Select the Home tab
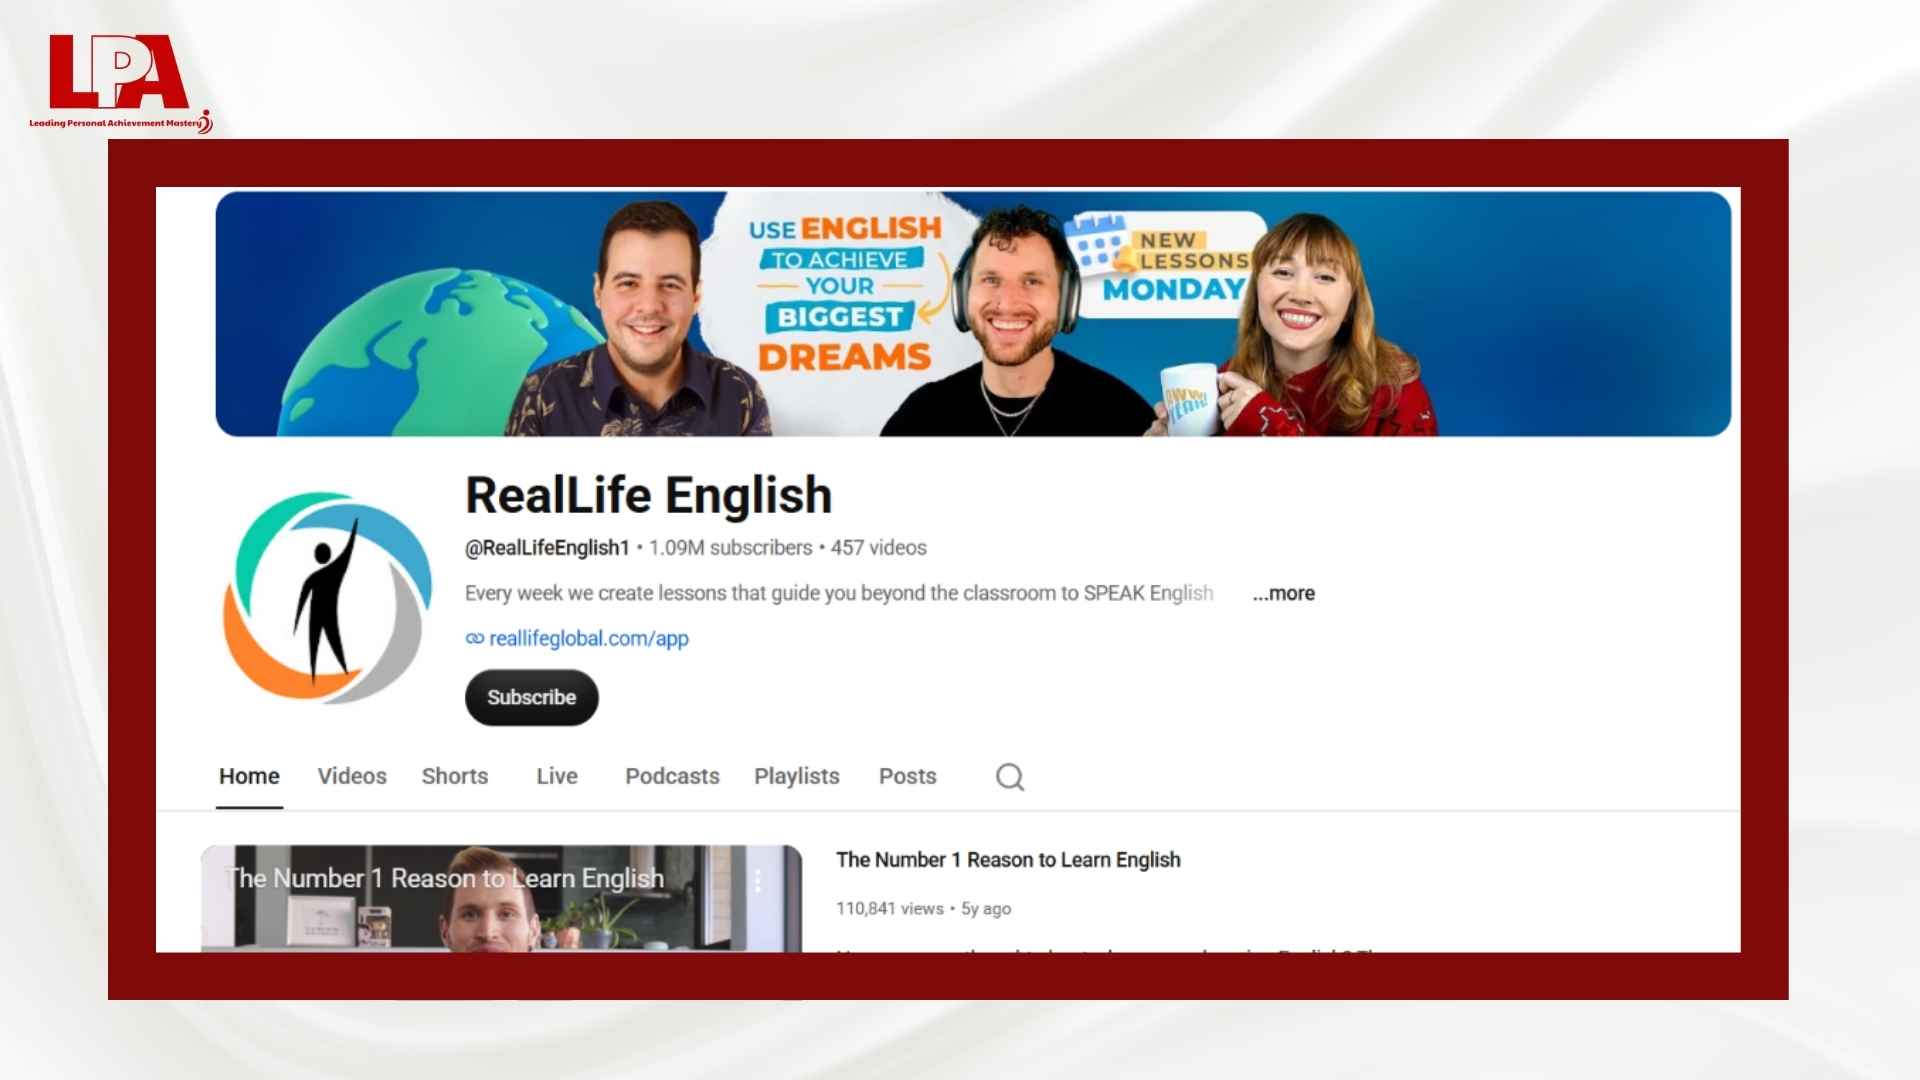This screenshot has height=1080, width=1920. coord(249,776)
